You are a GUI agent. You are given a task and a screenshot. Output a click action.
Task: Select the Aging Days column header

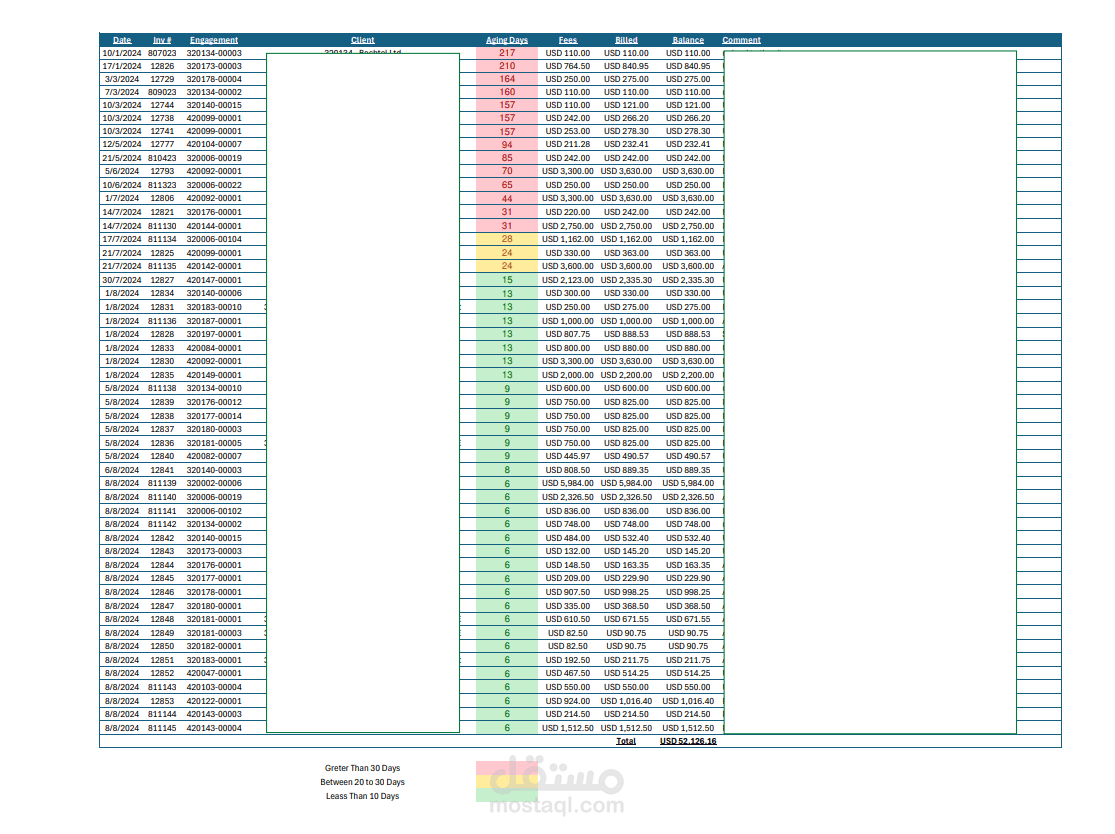coord(507,41)
